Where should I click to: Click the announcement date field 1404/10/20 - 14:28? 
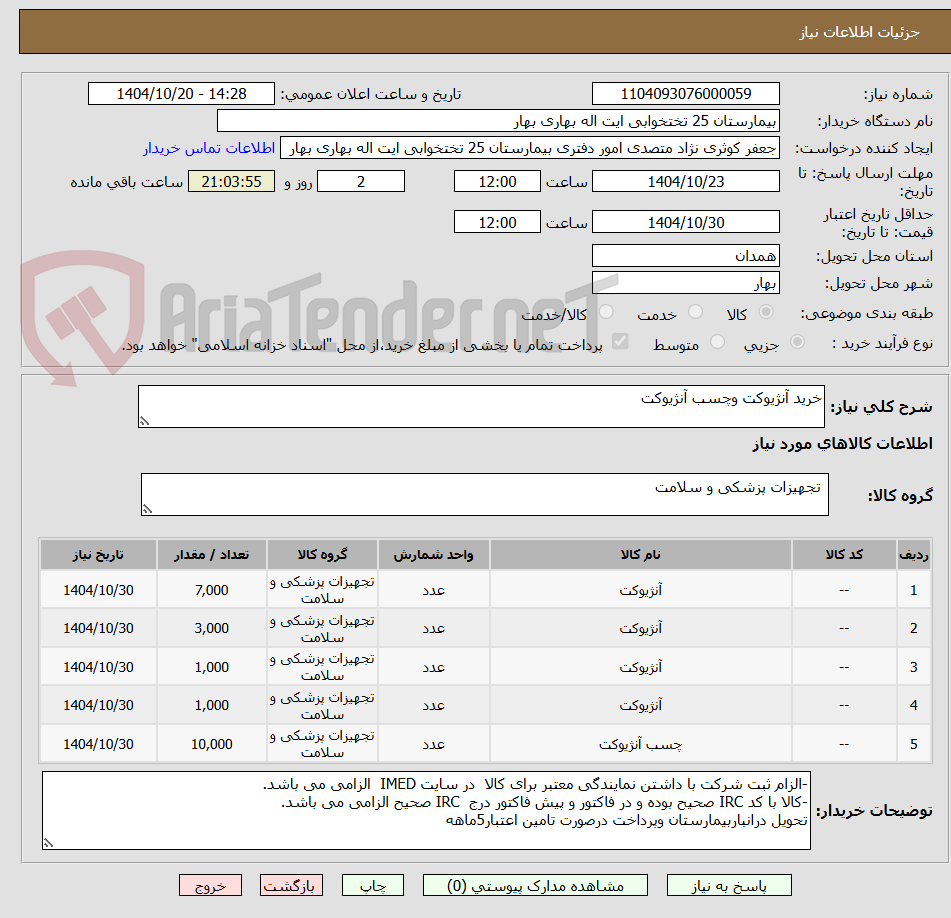[181, 94]
